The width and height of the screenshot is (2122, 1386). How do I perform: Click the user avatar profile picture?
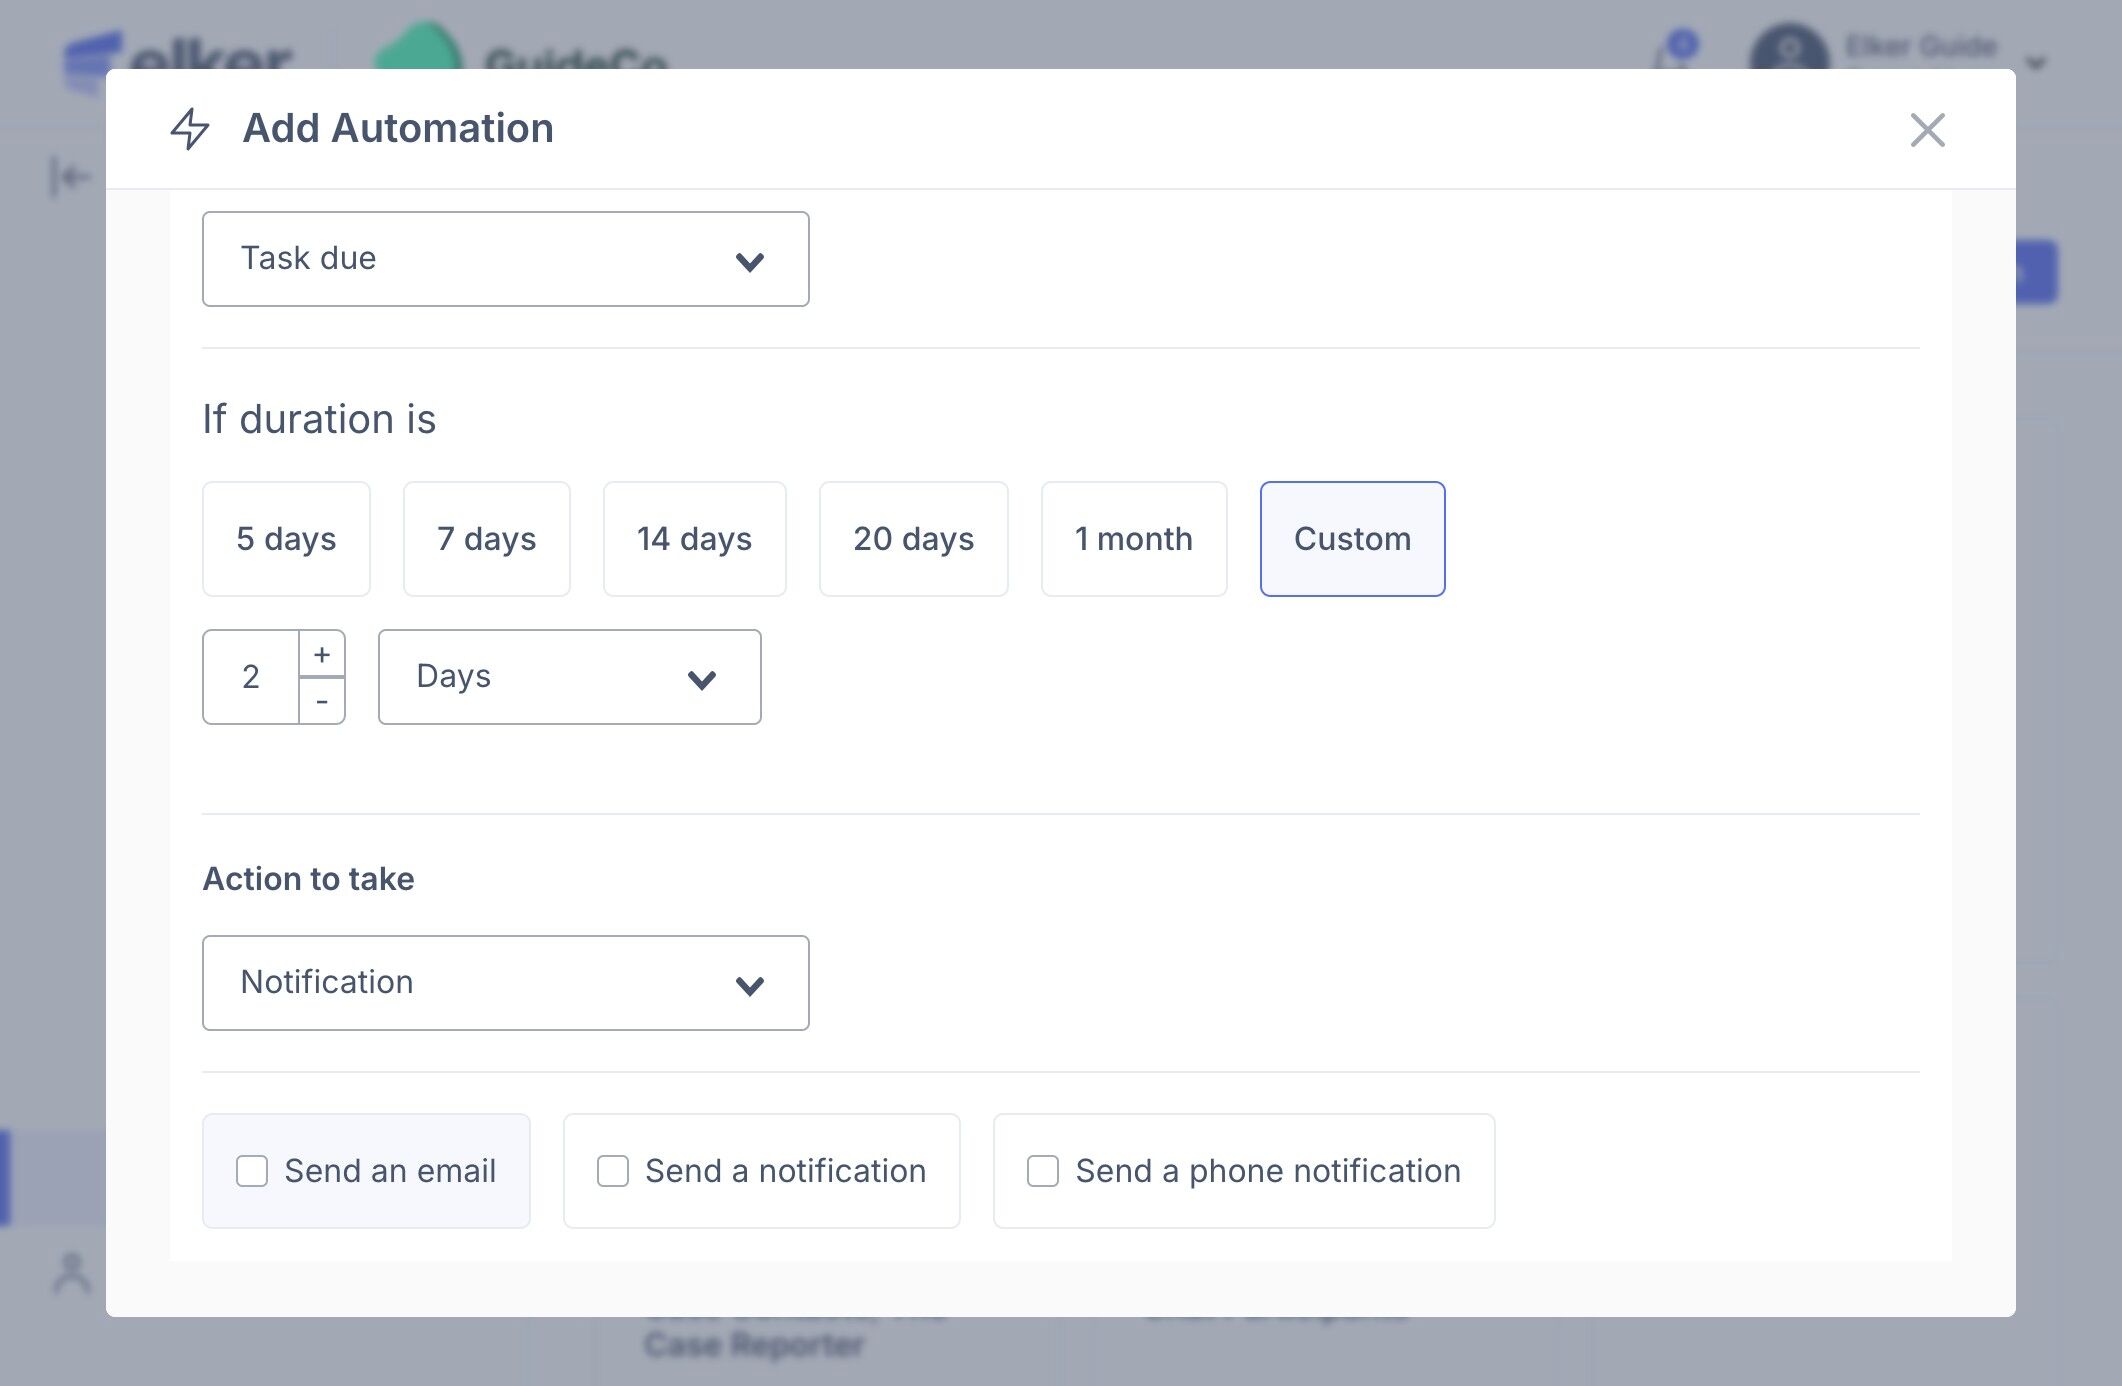pyautogui.click(x=1788, y=50)
